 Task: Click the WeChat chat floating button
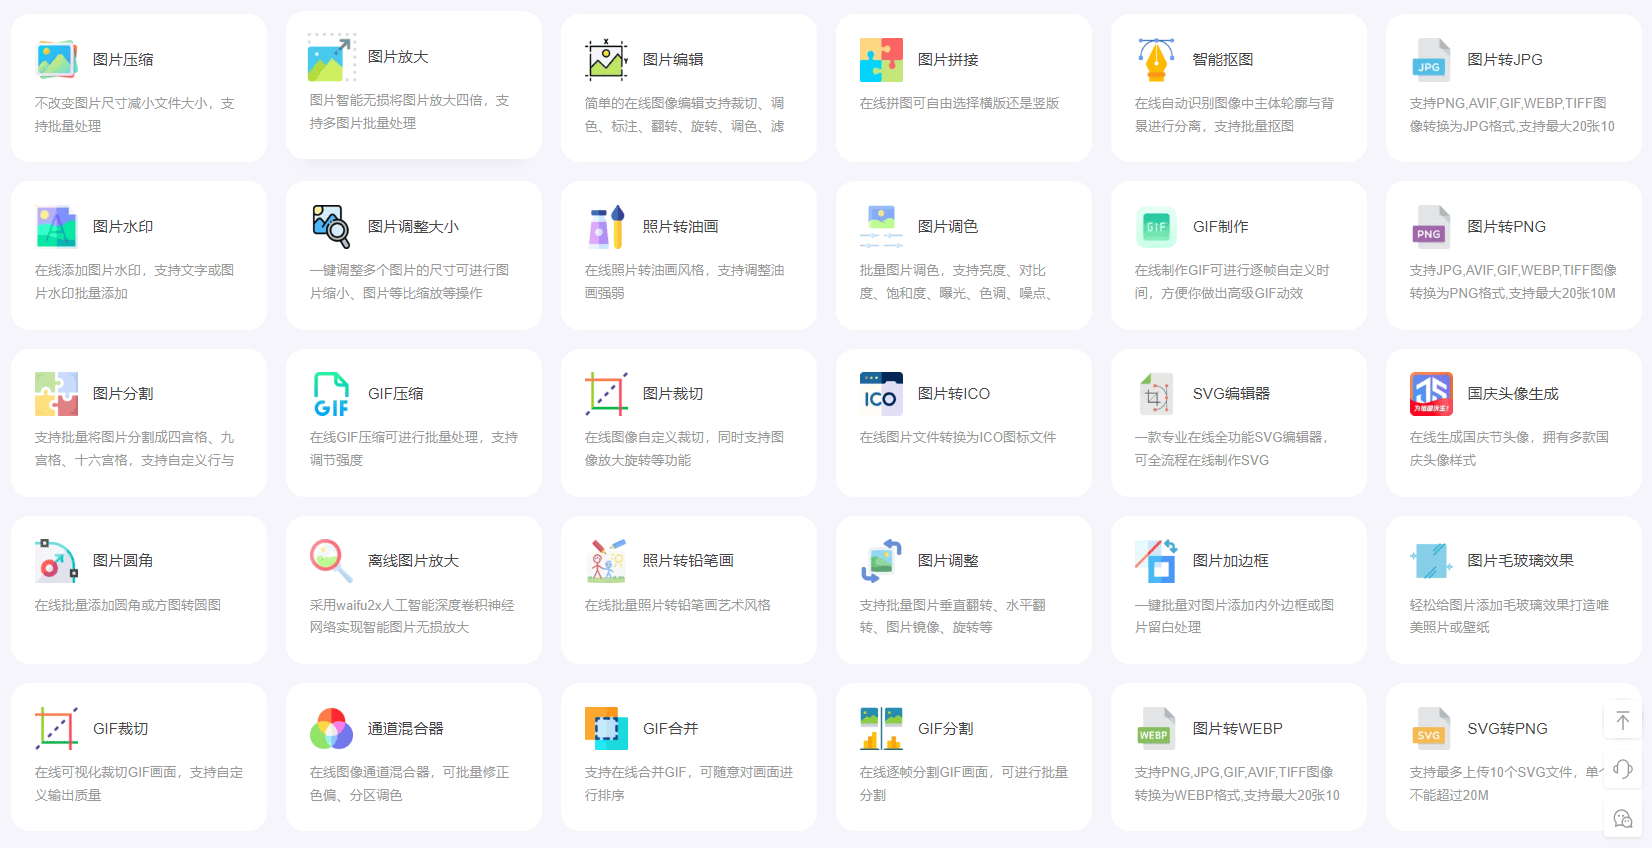(x=1623, y=818)
